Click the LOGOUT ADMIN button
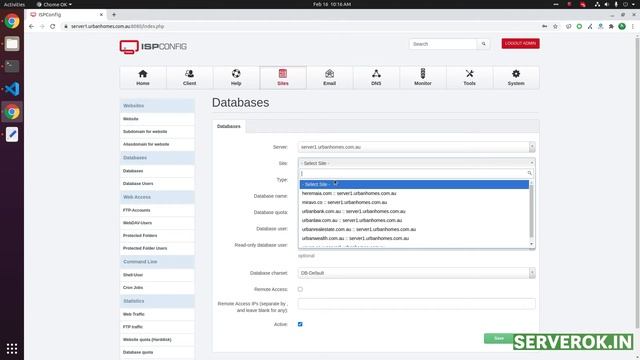The image size is (640, 360). tap(520, 43)
